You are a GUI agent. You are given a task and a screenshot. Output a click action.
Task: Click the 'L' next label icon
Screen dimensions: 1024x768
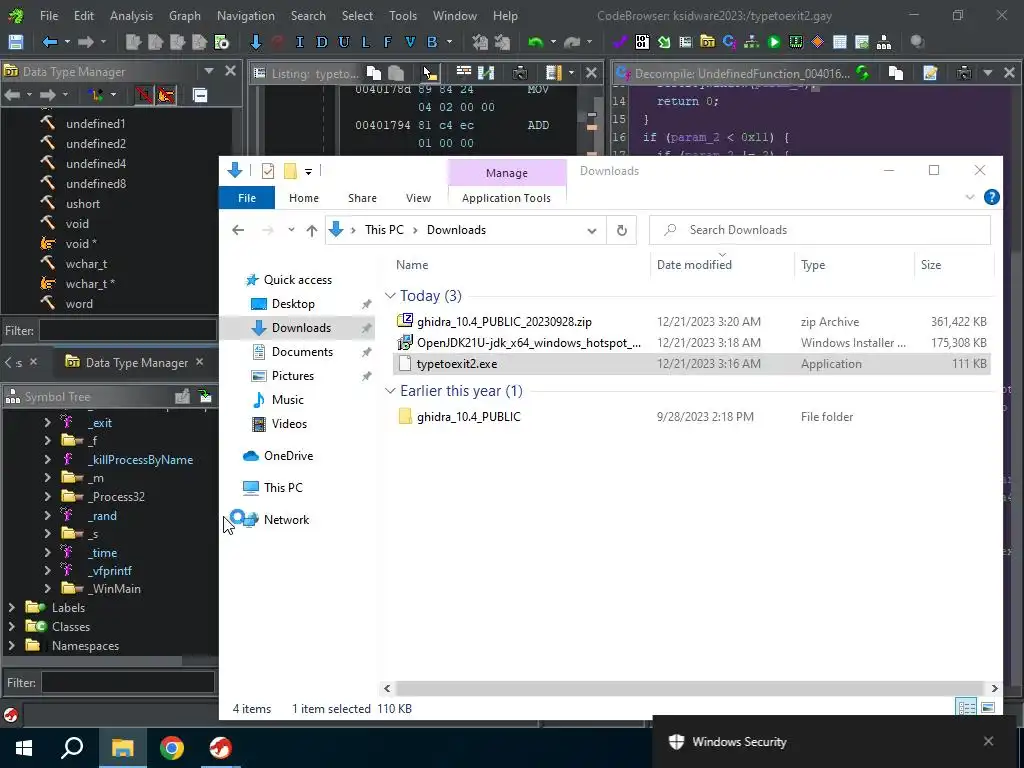[x=366, y=42]
